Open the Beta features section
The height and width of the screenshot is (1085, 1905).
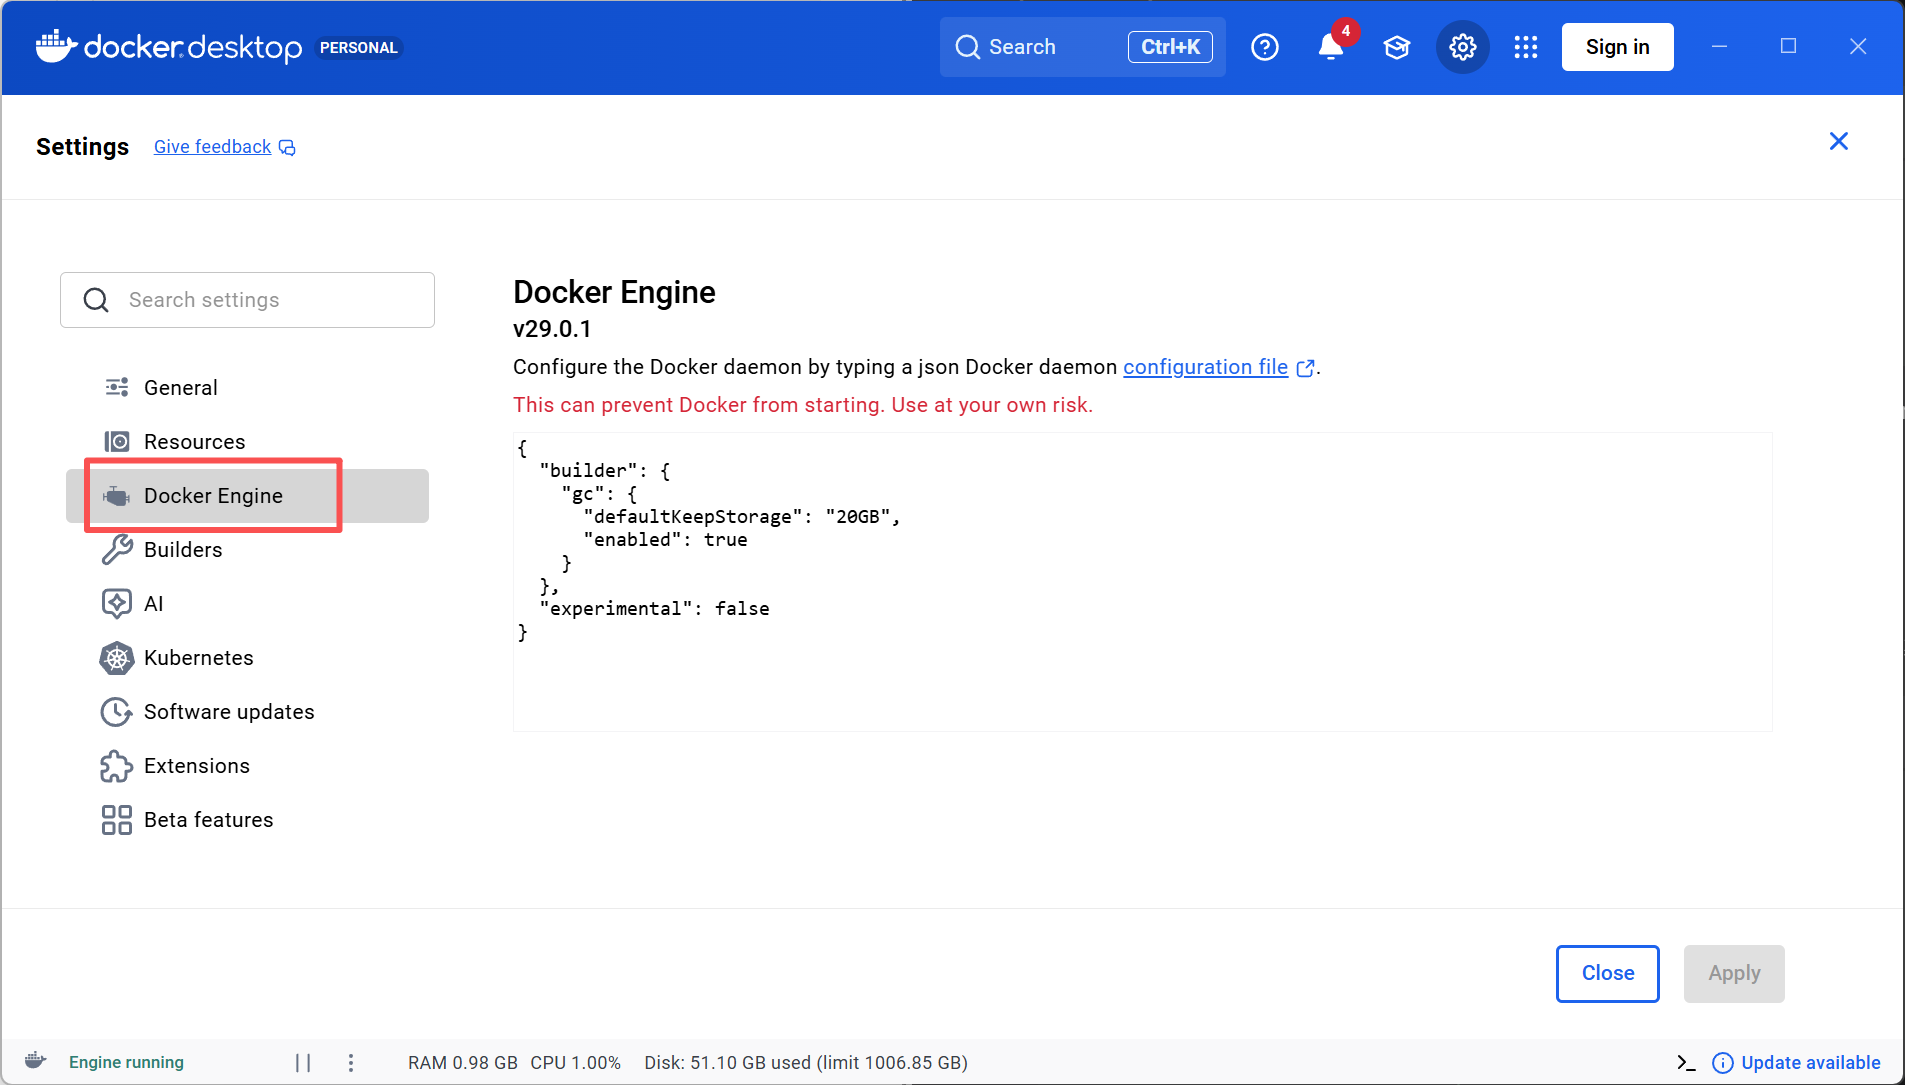(248, 819)
